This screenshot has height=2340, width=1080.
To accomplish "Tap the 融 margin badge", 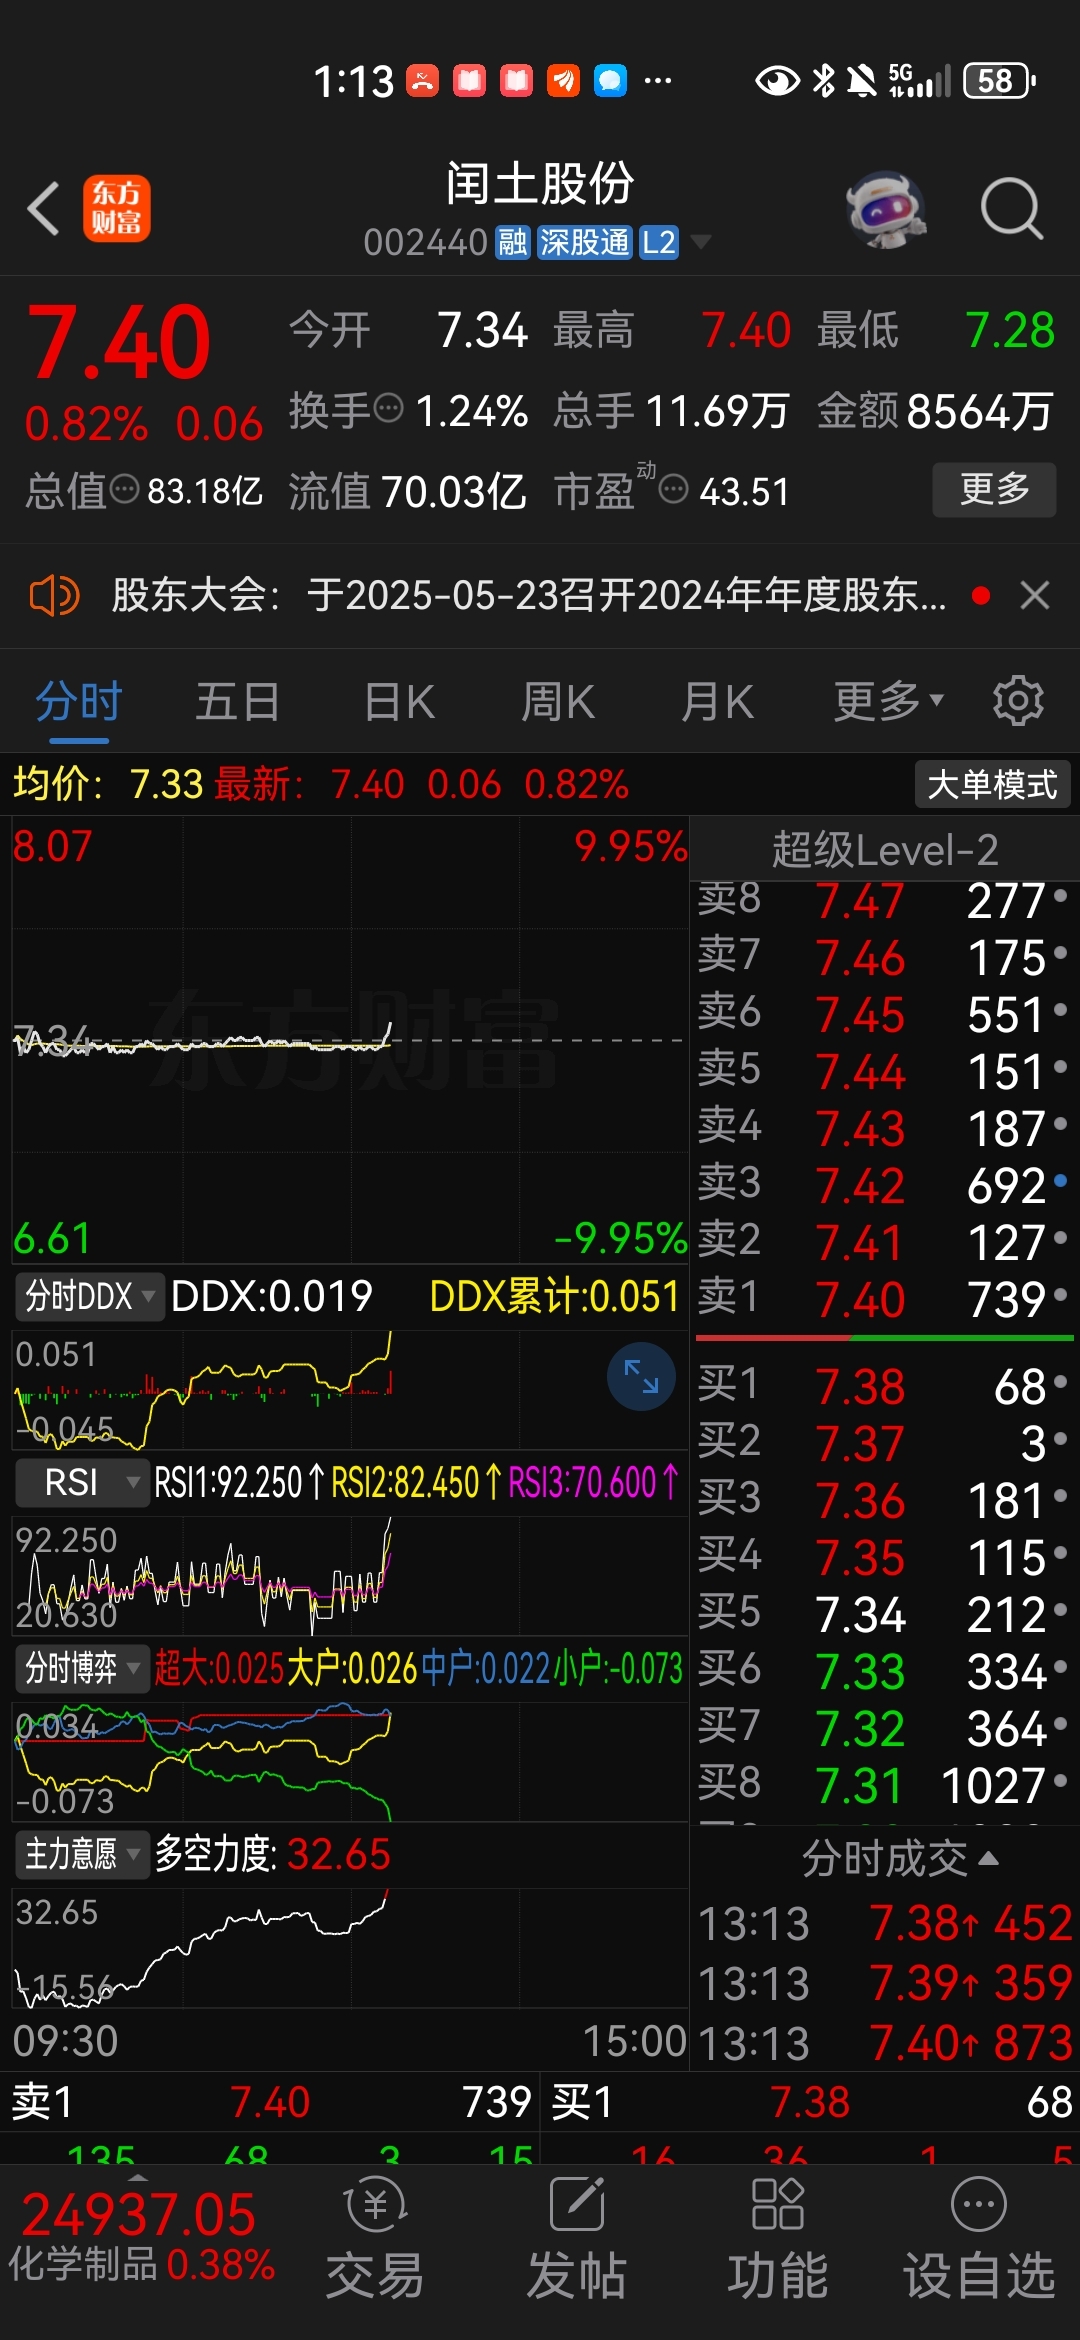I will tap(512, 242).
